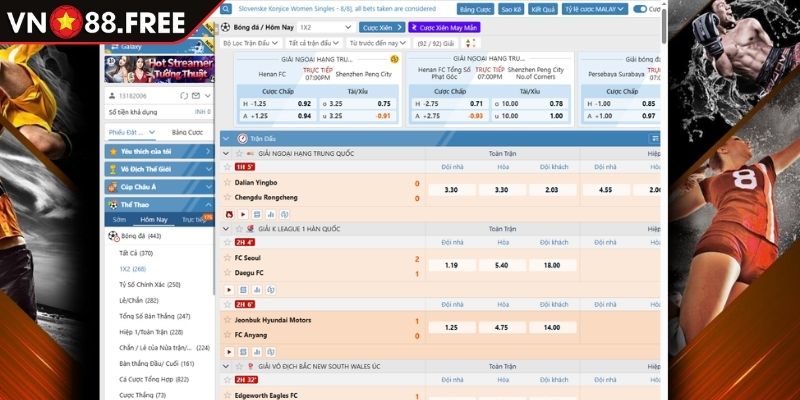The width and height of the screenshot is (800, 400).
Task: Click the soccer ball icon next to Bóng đá (443)
Action: (112, 236)
